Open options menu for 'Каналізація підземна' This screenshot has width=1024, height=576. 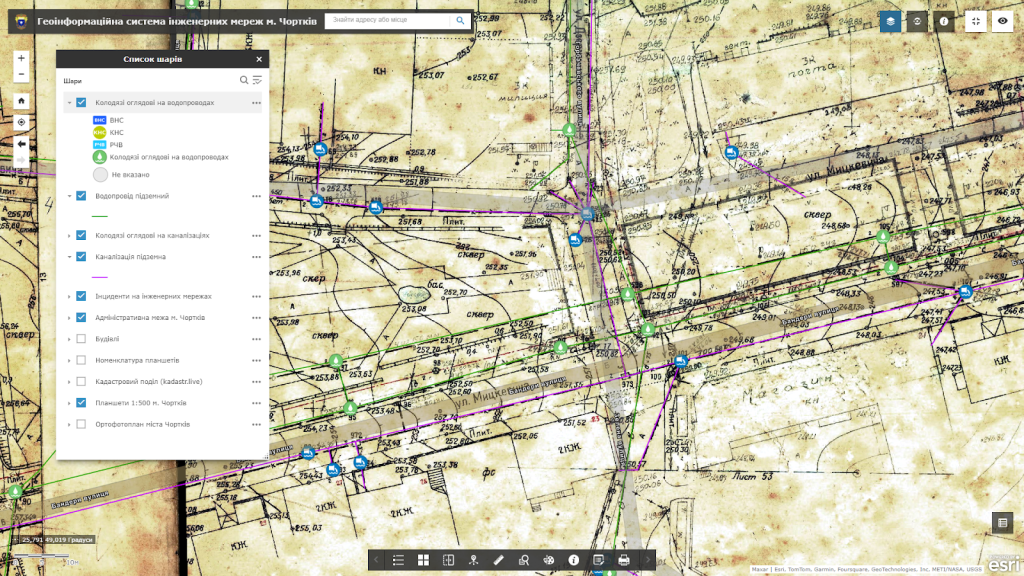pos(256,257)
